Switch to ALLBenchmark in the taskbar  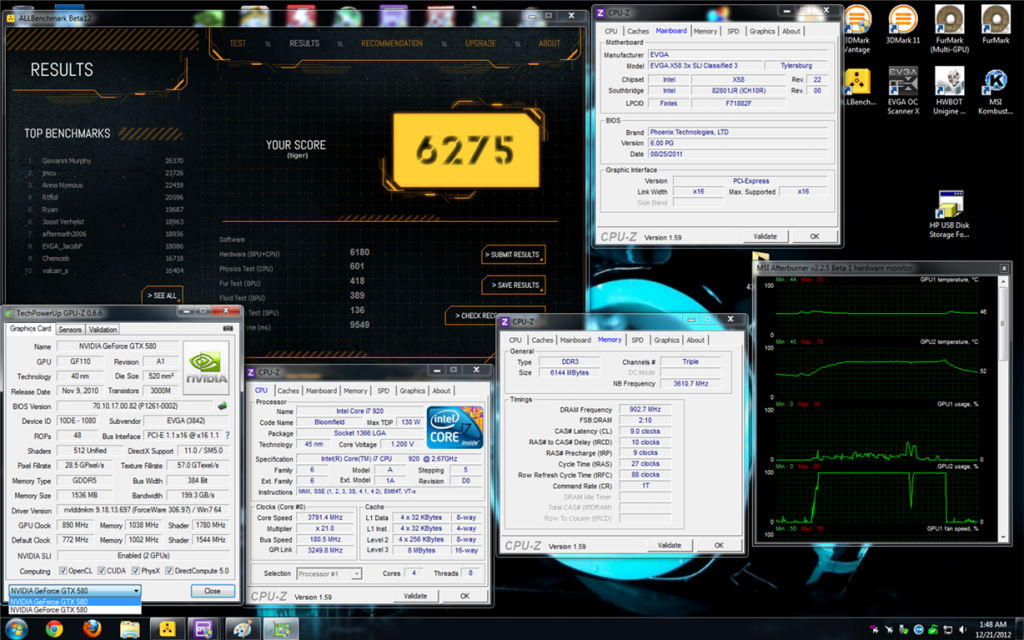[167, 629]
